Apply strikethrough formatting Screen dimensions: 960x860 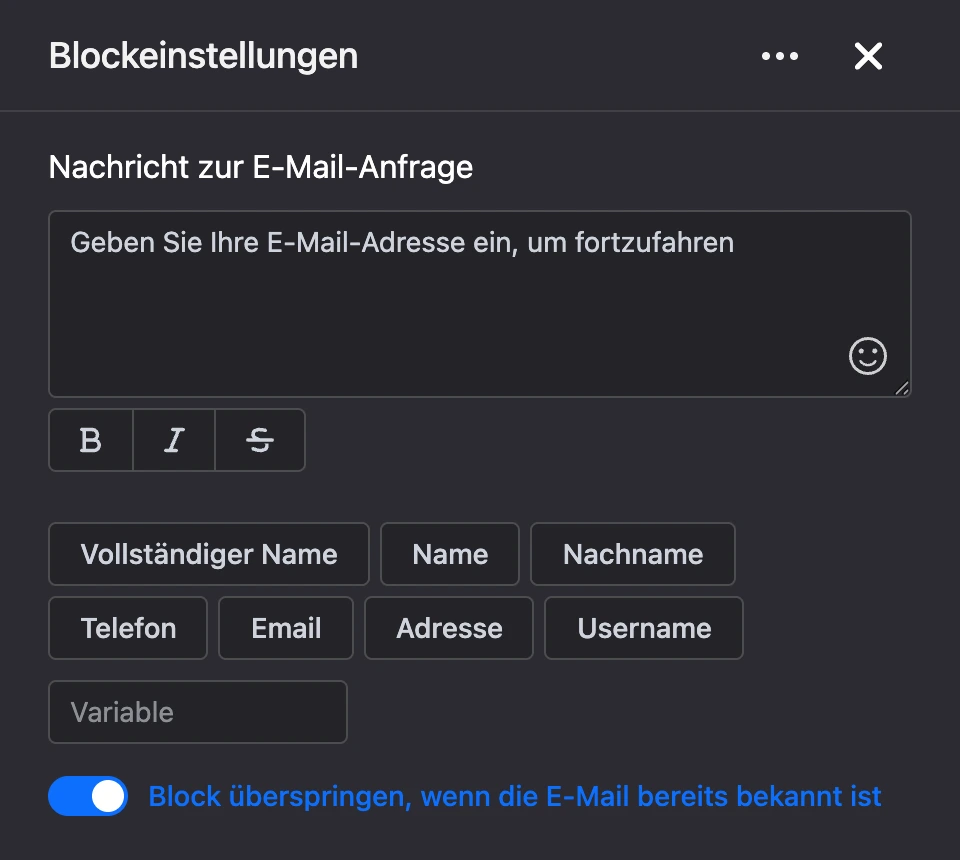[x=260, y=440]
